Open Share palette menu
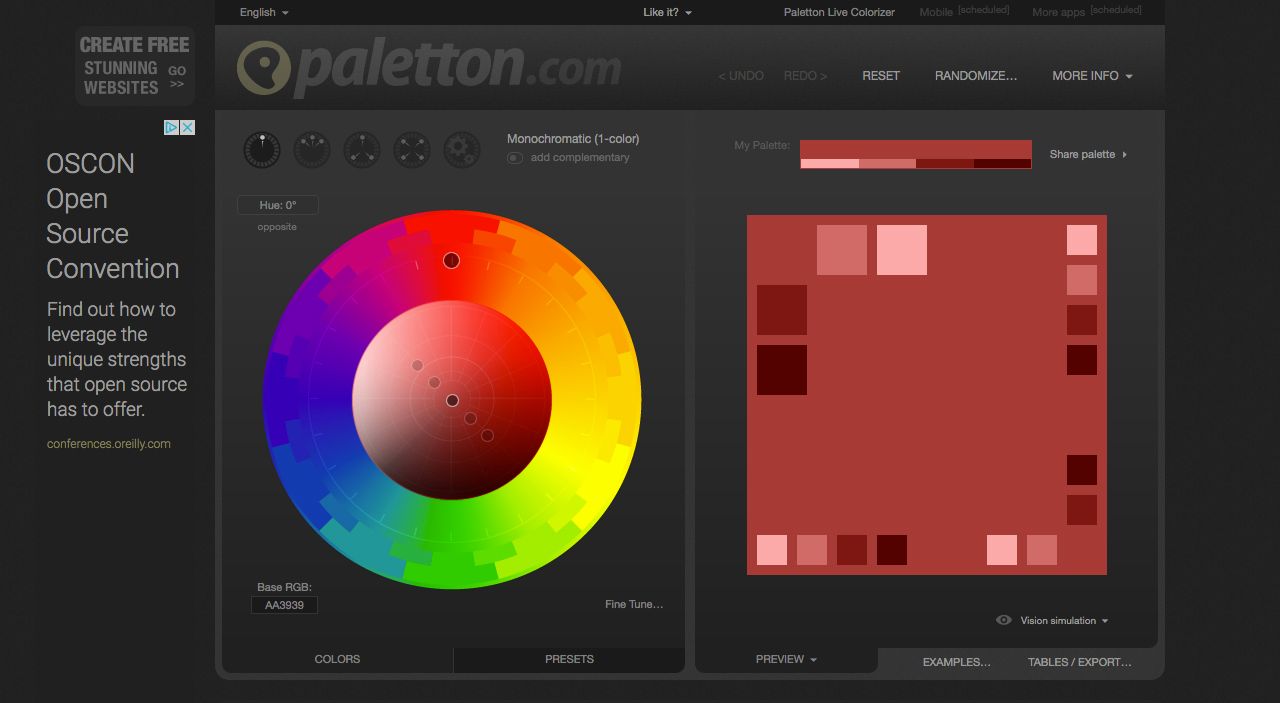 point(1088,154)
